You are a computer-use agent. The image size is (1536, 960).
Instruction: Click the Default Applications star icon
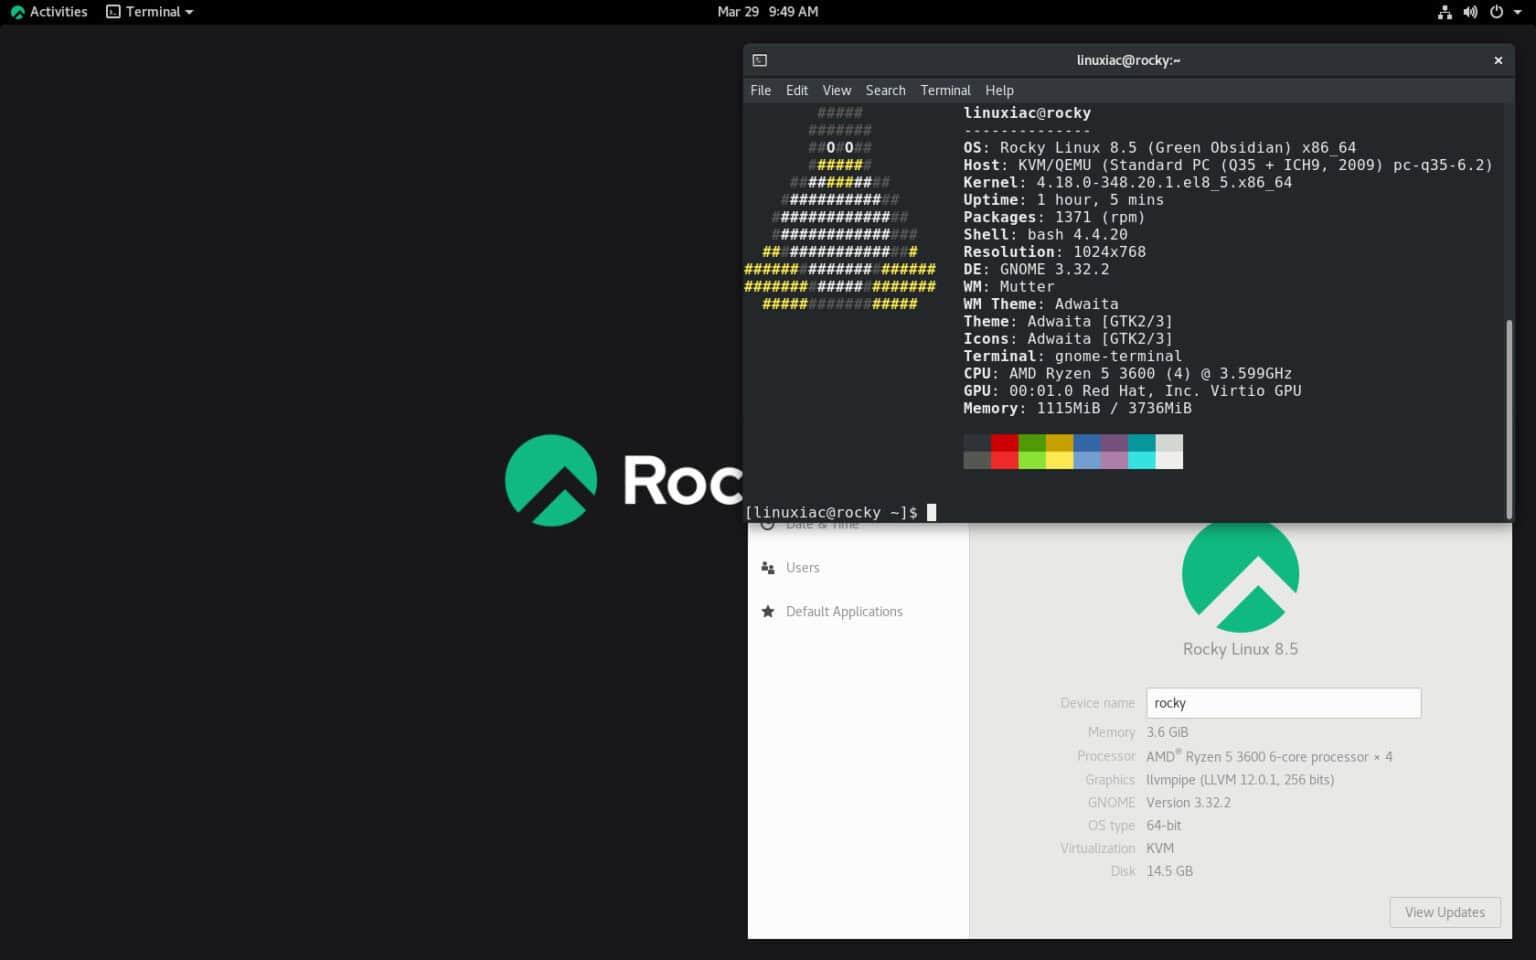tap(767, 611)
